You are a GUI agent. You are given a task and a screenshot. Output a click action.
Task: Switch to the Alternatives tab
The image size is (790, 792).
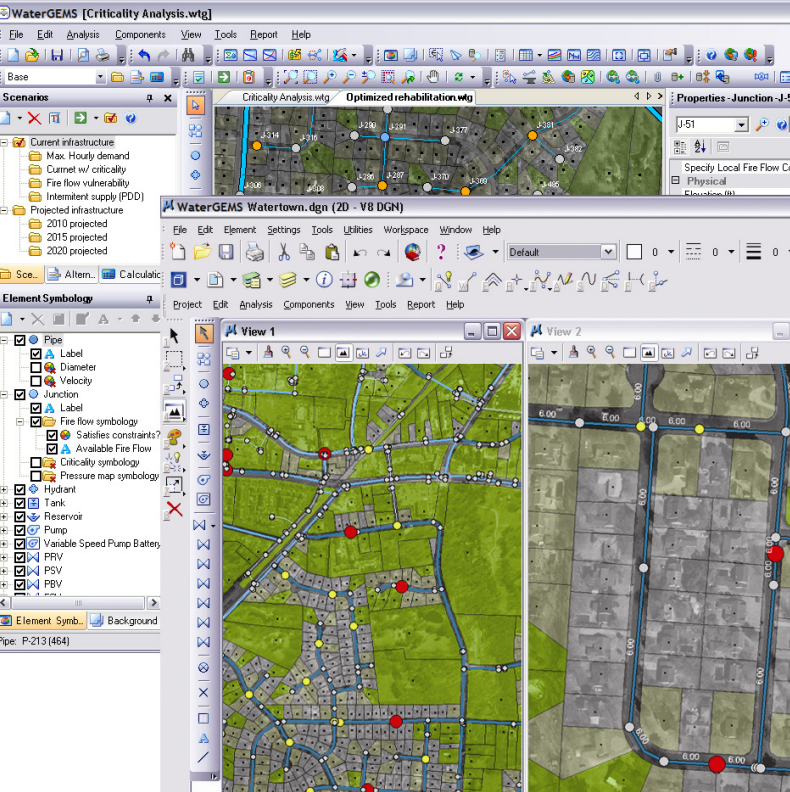pyautogui.click(x=72, y=274)
